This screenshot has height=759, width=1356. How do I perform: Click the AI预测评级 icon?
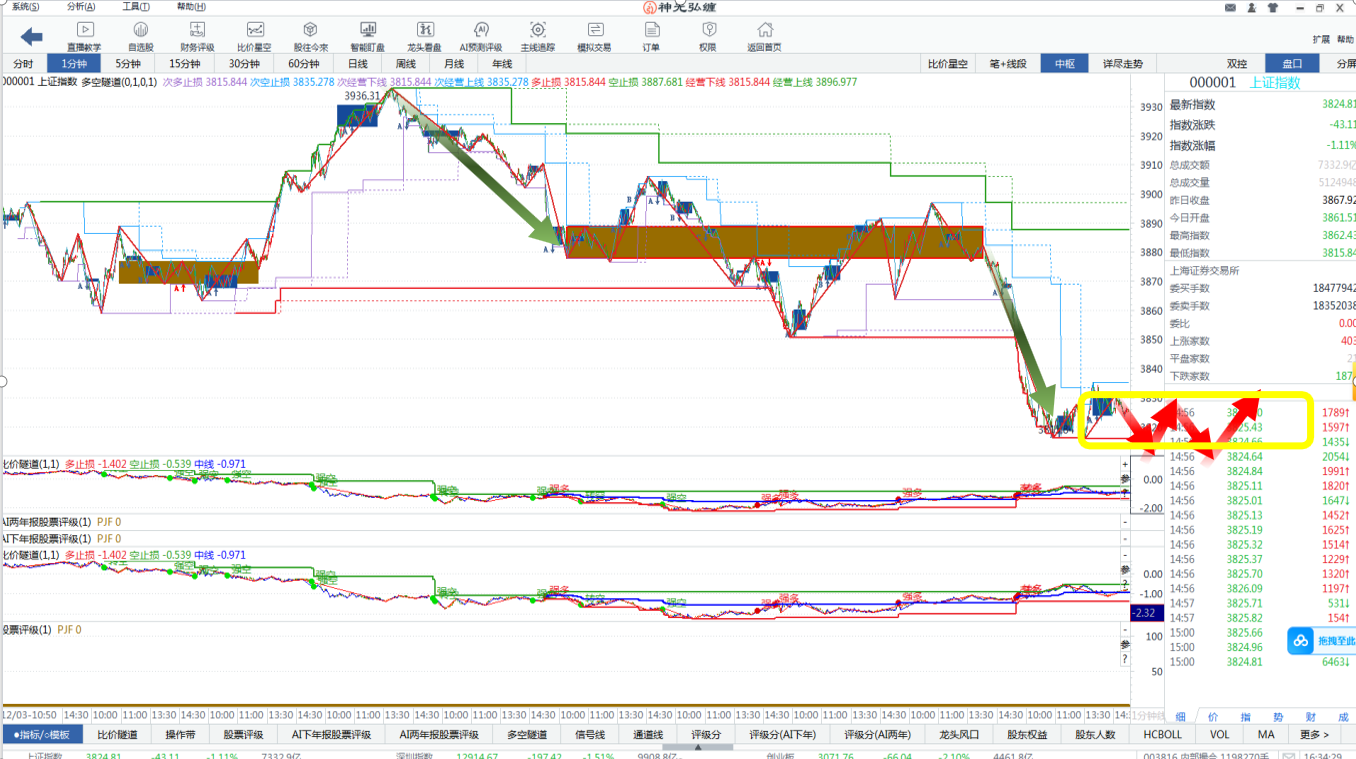[x=481, y=36]
